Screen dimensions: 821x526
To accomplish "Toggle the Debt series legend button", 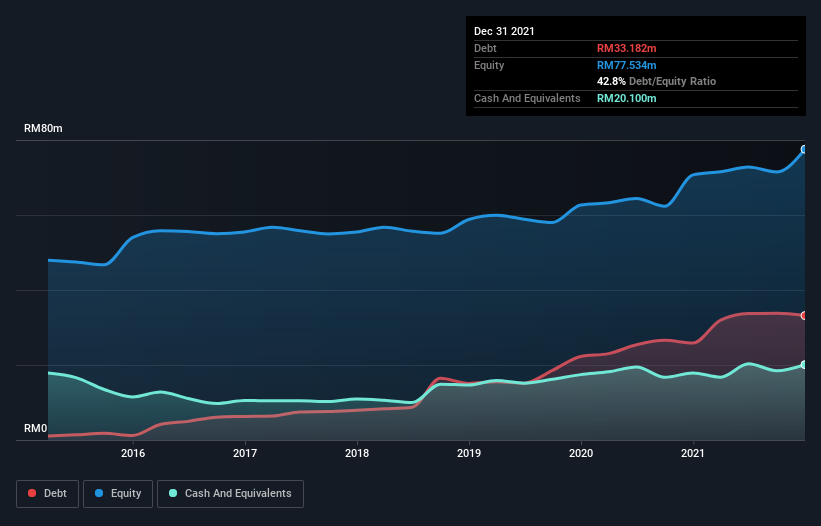I will [x=47, y=494].
